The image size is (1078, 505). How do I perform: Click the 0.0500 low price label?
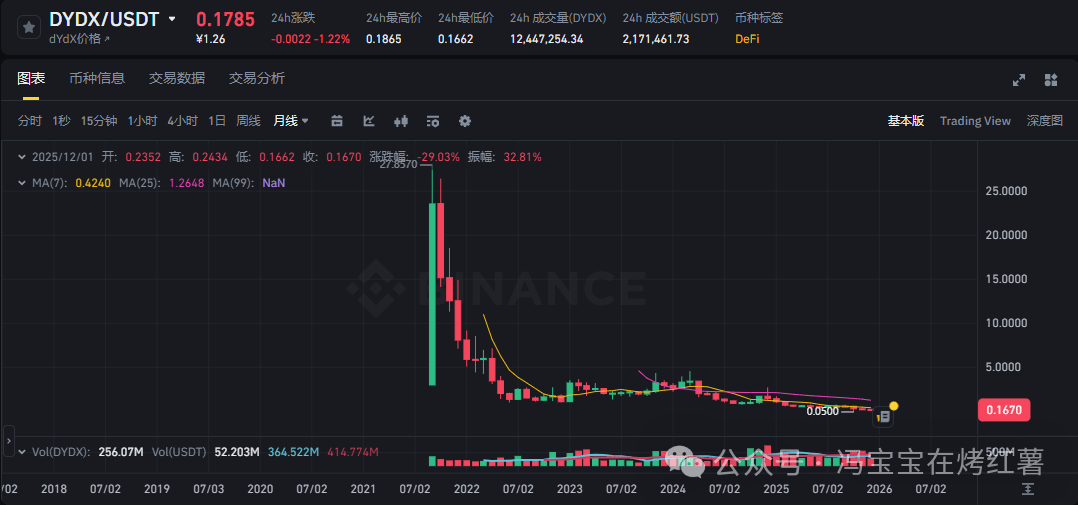pyautogui.click(x=822, y=412)
